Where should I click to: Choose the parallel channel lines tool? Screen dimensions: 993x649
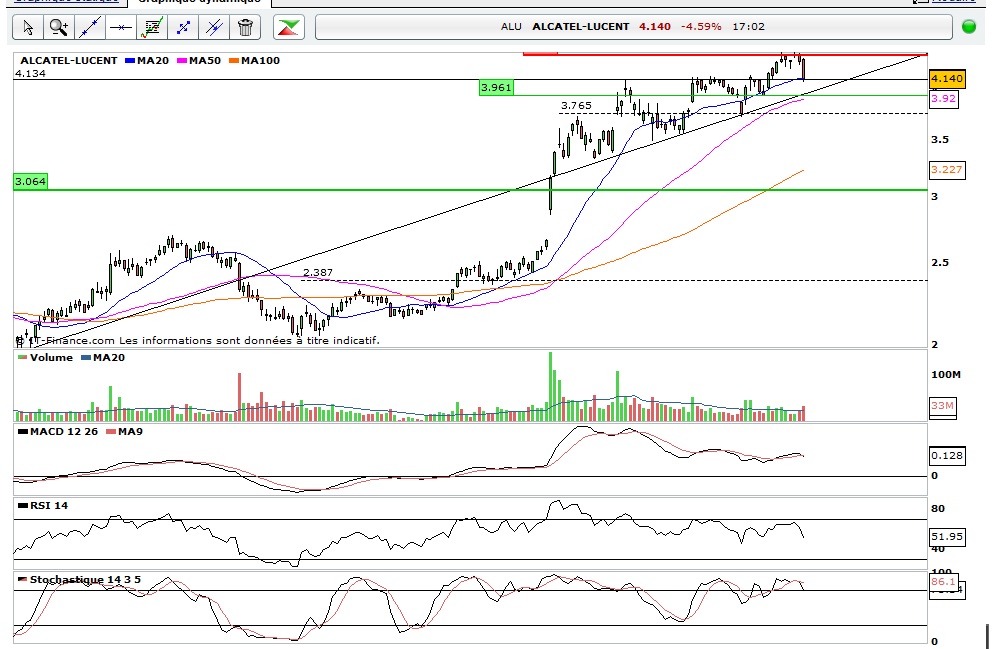[x=214, y=27]
